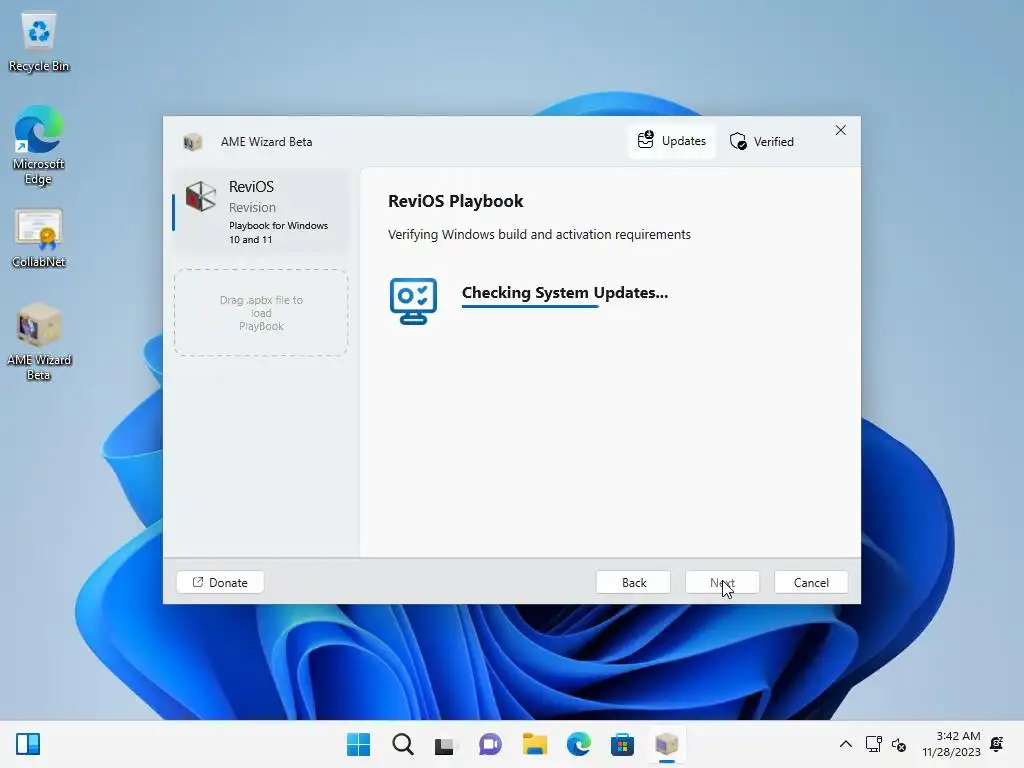Open the Chat app on taskbar
Image resolution: width=1024 pixels, height=768 pixels.
click(x=490, y=744)
